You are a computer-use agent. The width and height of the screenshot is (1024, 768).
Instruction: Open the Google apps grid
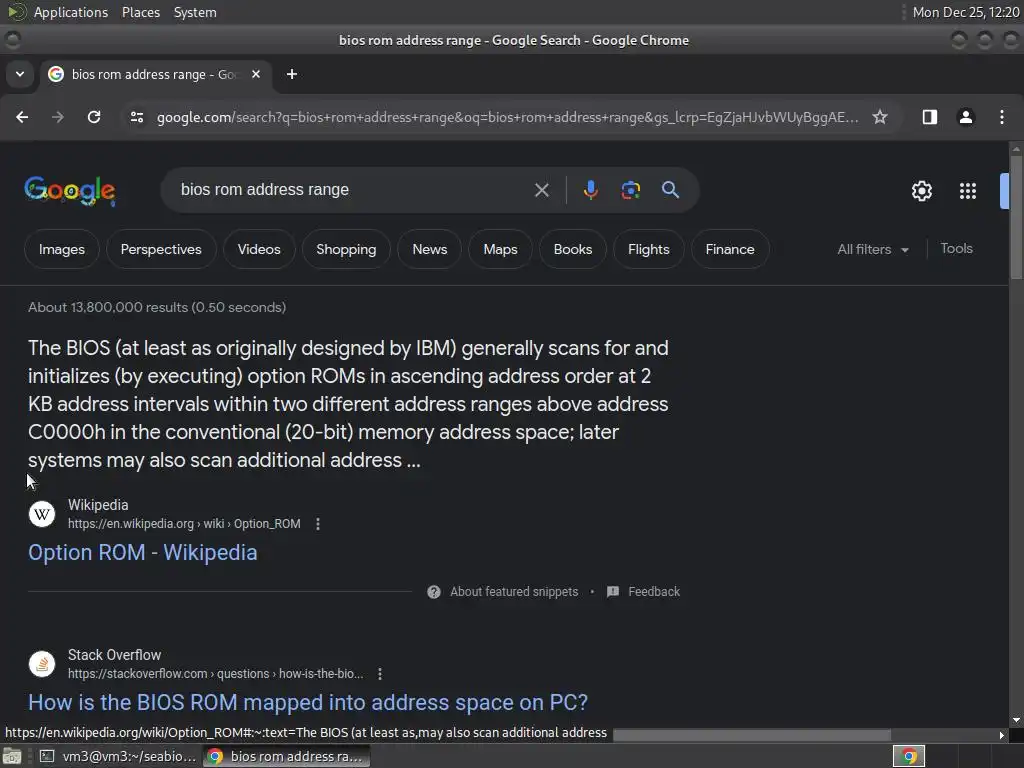point(967,191)
